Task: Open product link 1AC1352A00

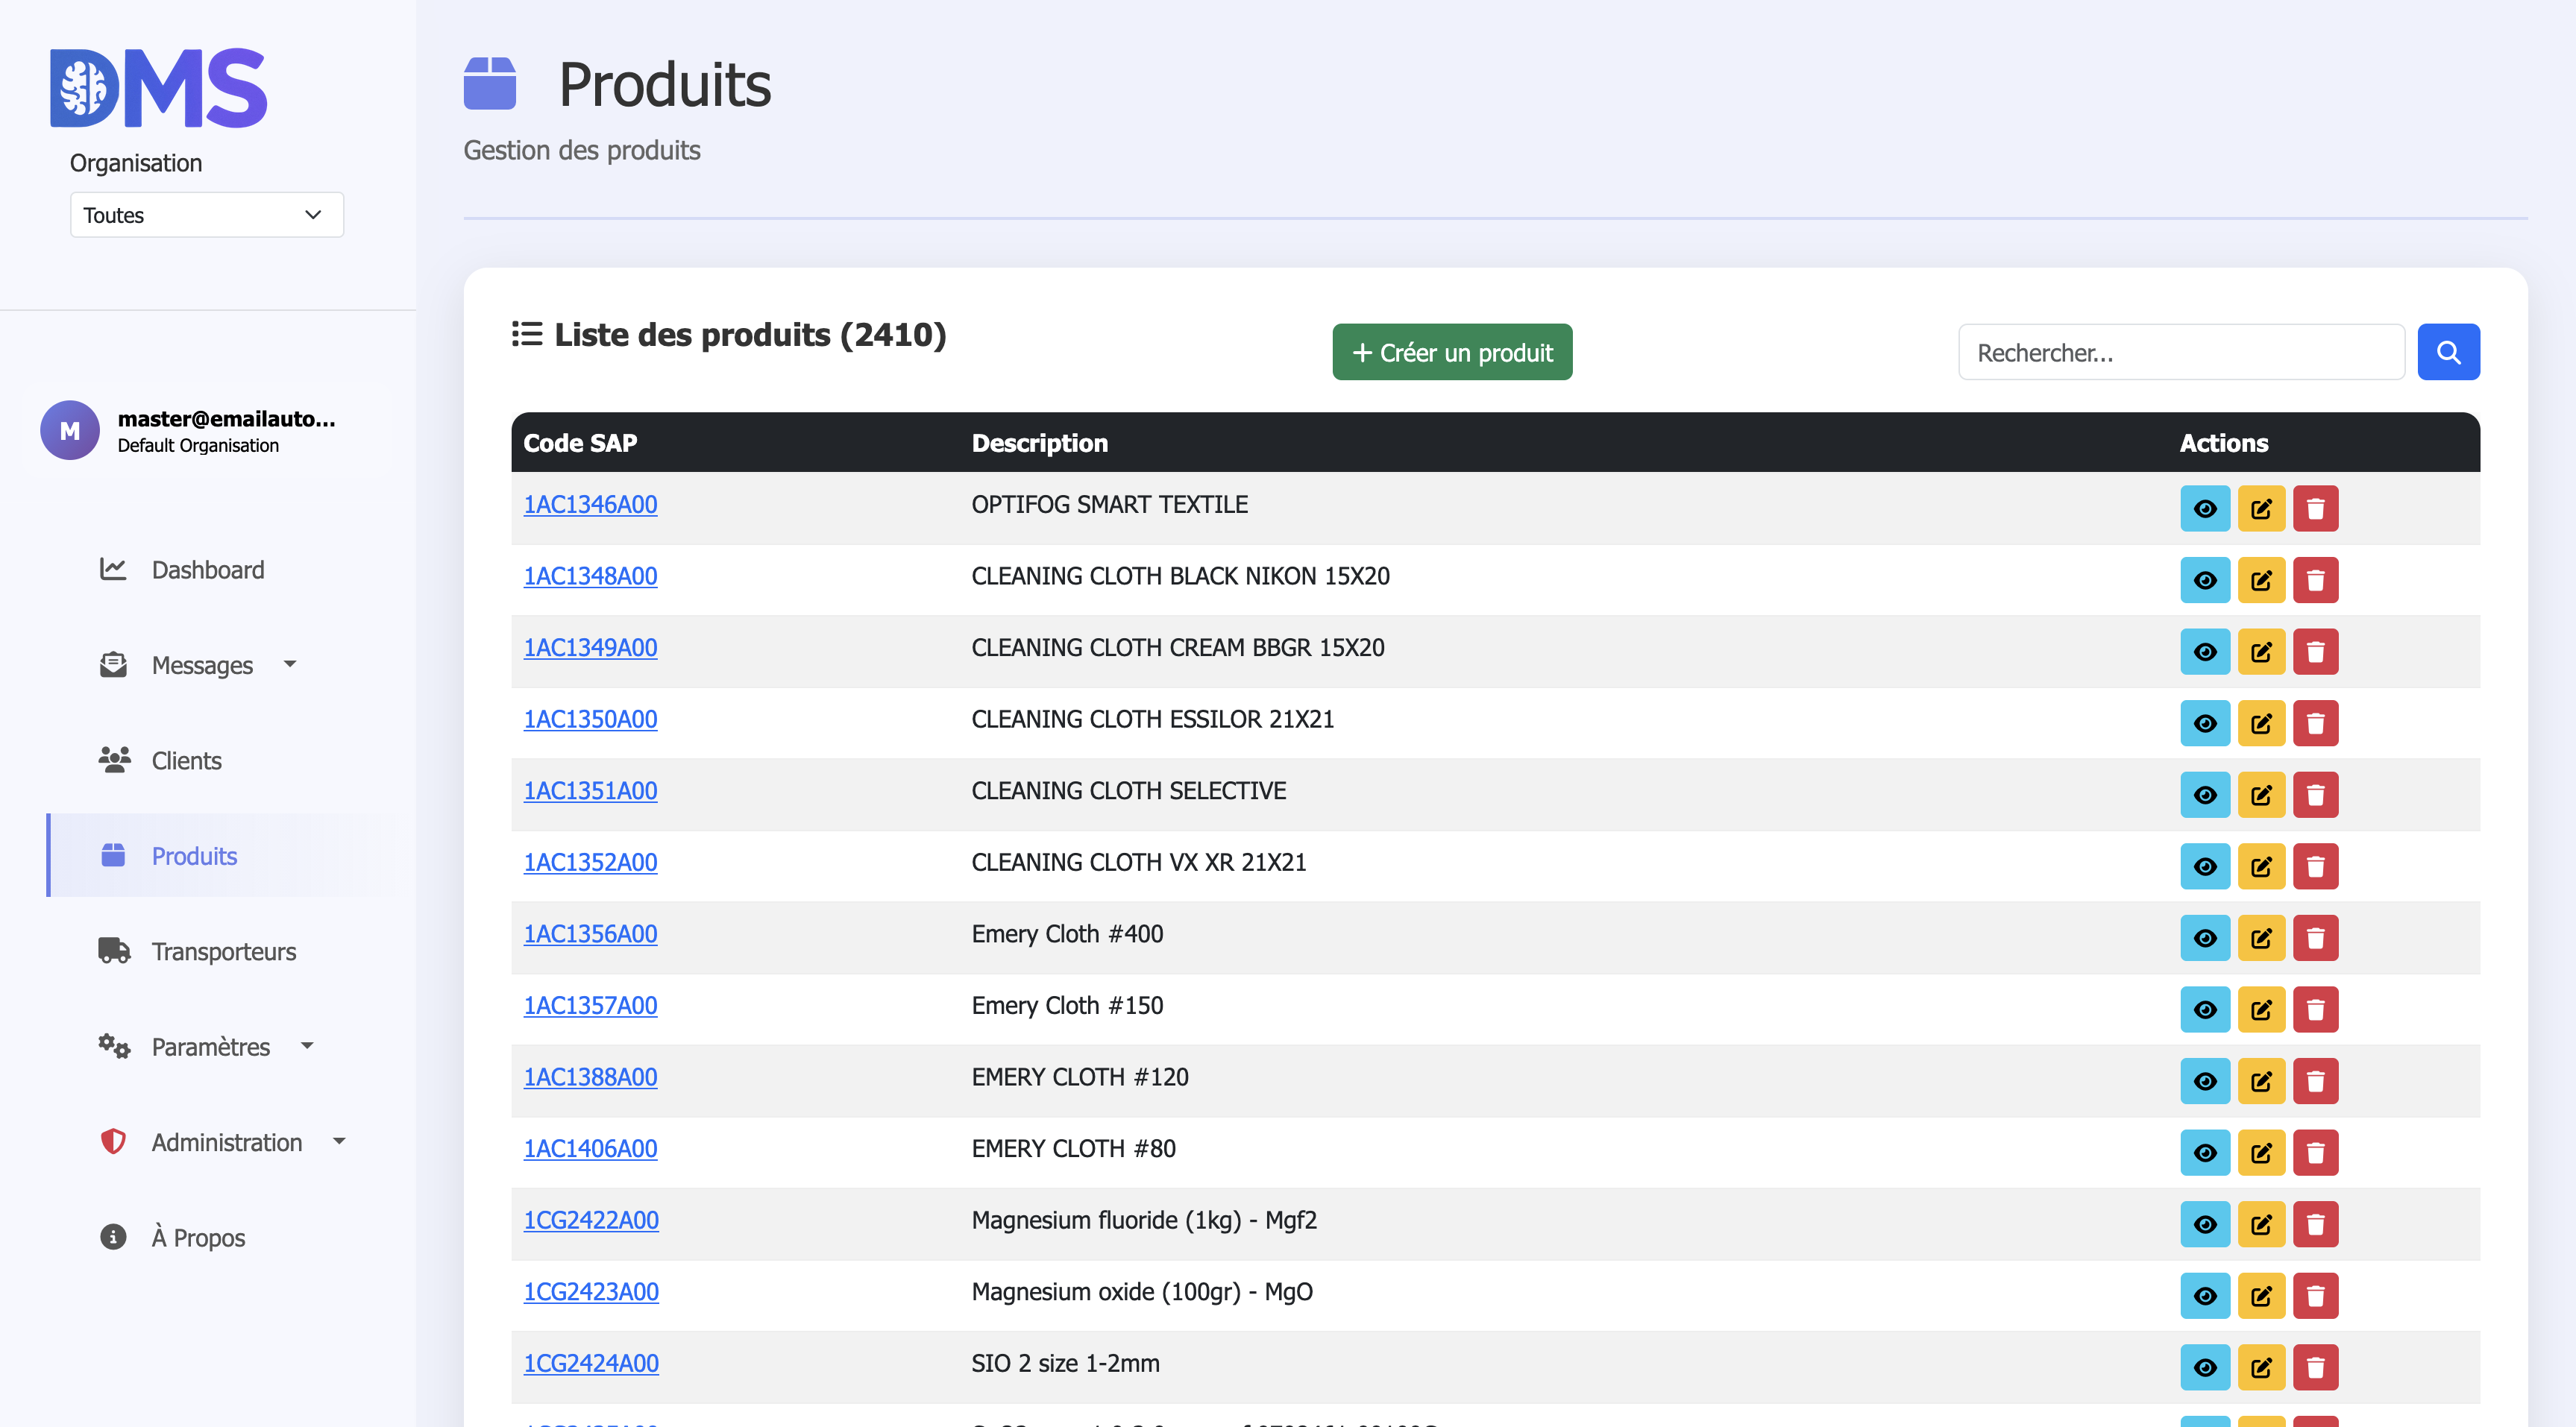Action: 590,862
